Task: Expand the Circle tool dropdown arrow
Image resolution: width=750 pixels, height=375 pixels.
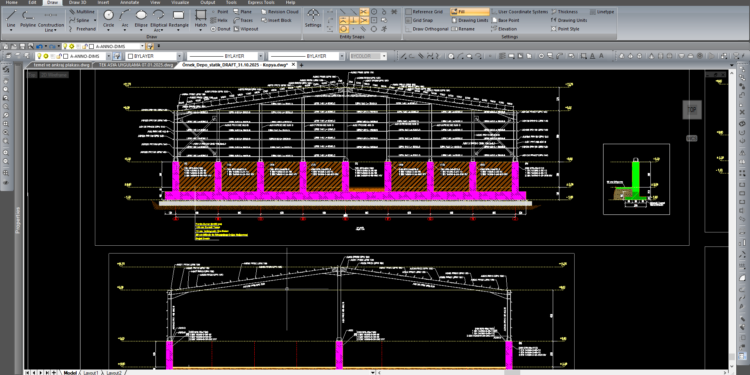Action: (x=109, y=30)
